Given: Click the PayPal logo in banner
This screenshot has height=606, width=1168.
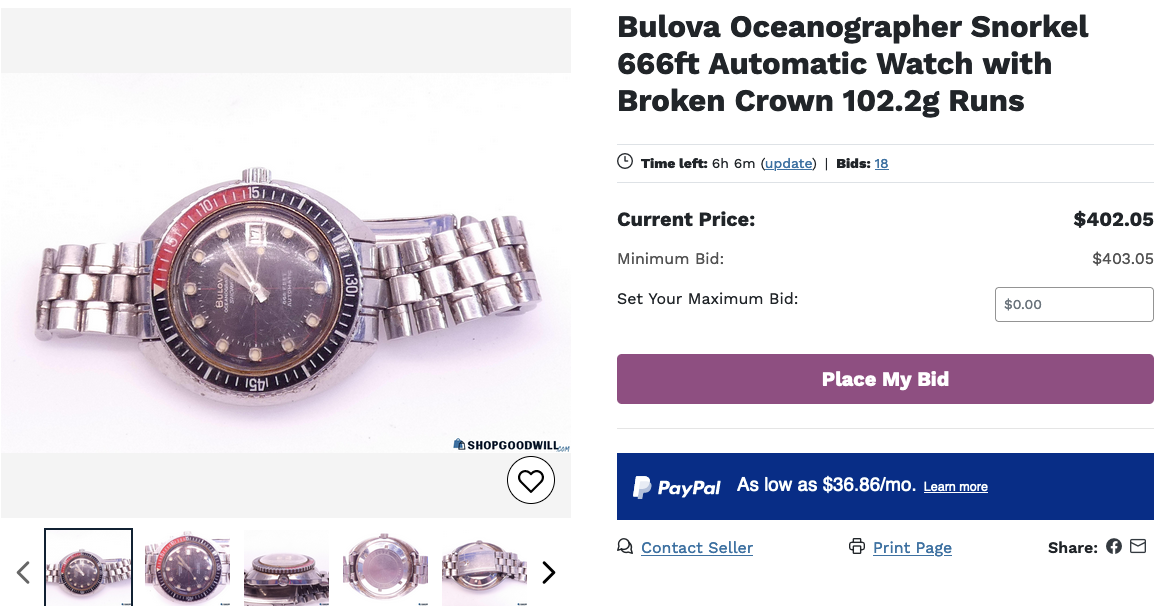Looking at the screenshot, I should point(677,487).
